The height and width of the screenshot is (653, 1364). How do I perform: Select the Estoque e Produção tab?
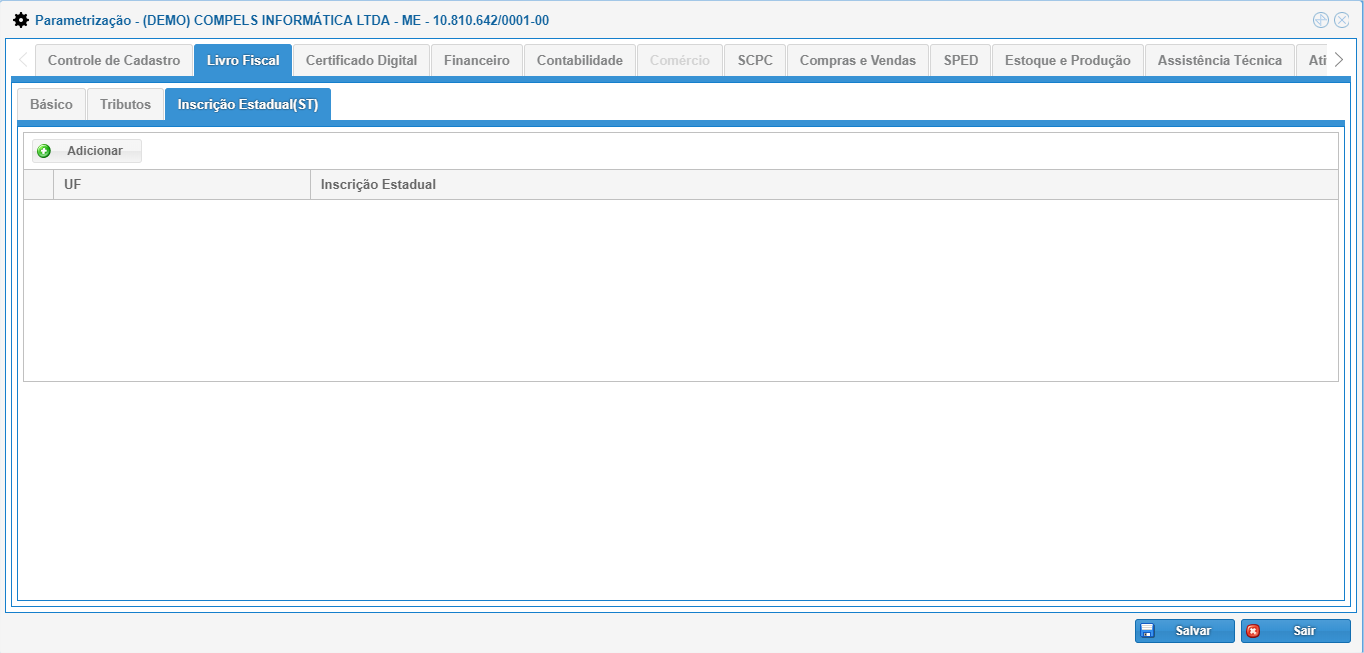[1068, 60]
